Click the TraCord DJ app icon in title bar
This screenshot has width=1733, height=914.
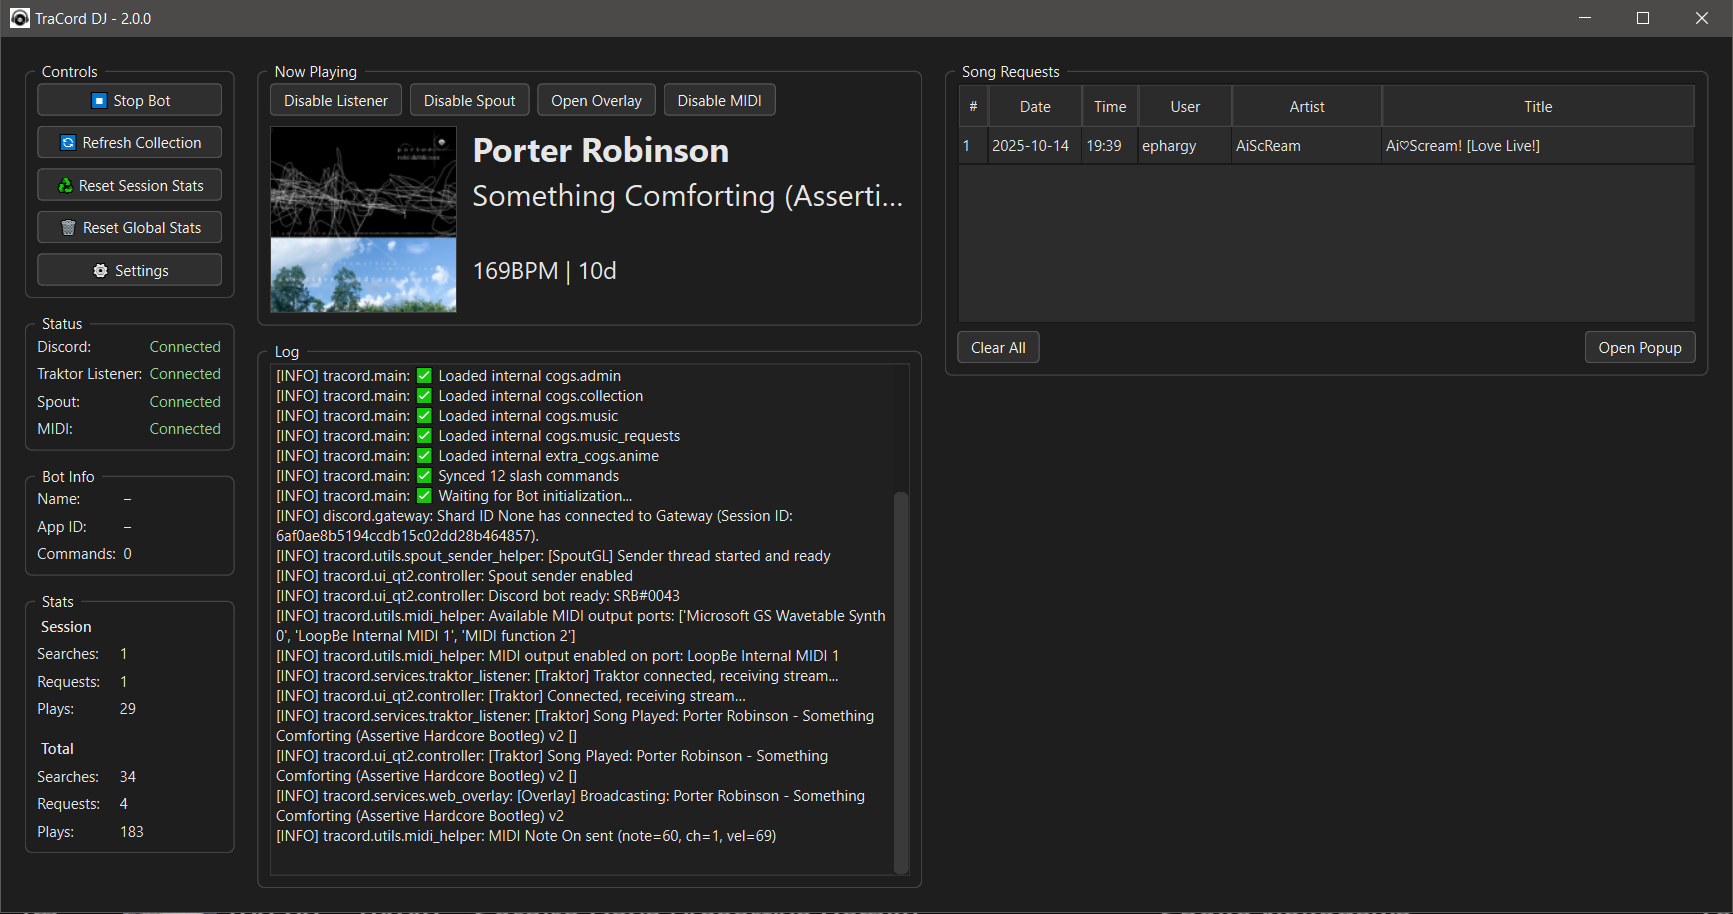click(x=20, y=18)
